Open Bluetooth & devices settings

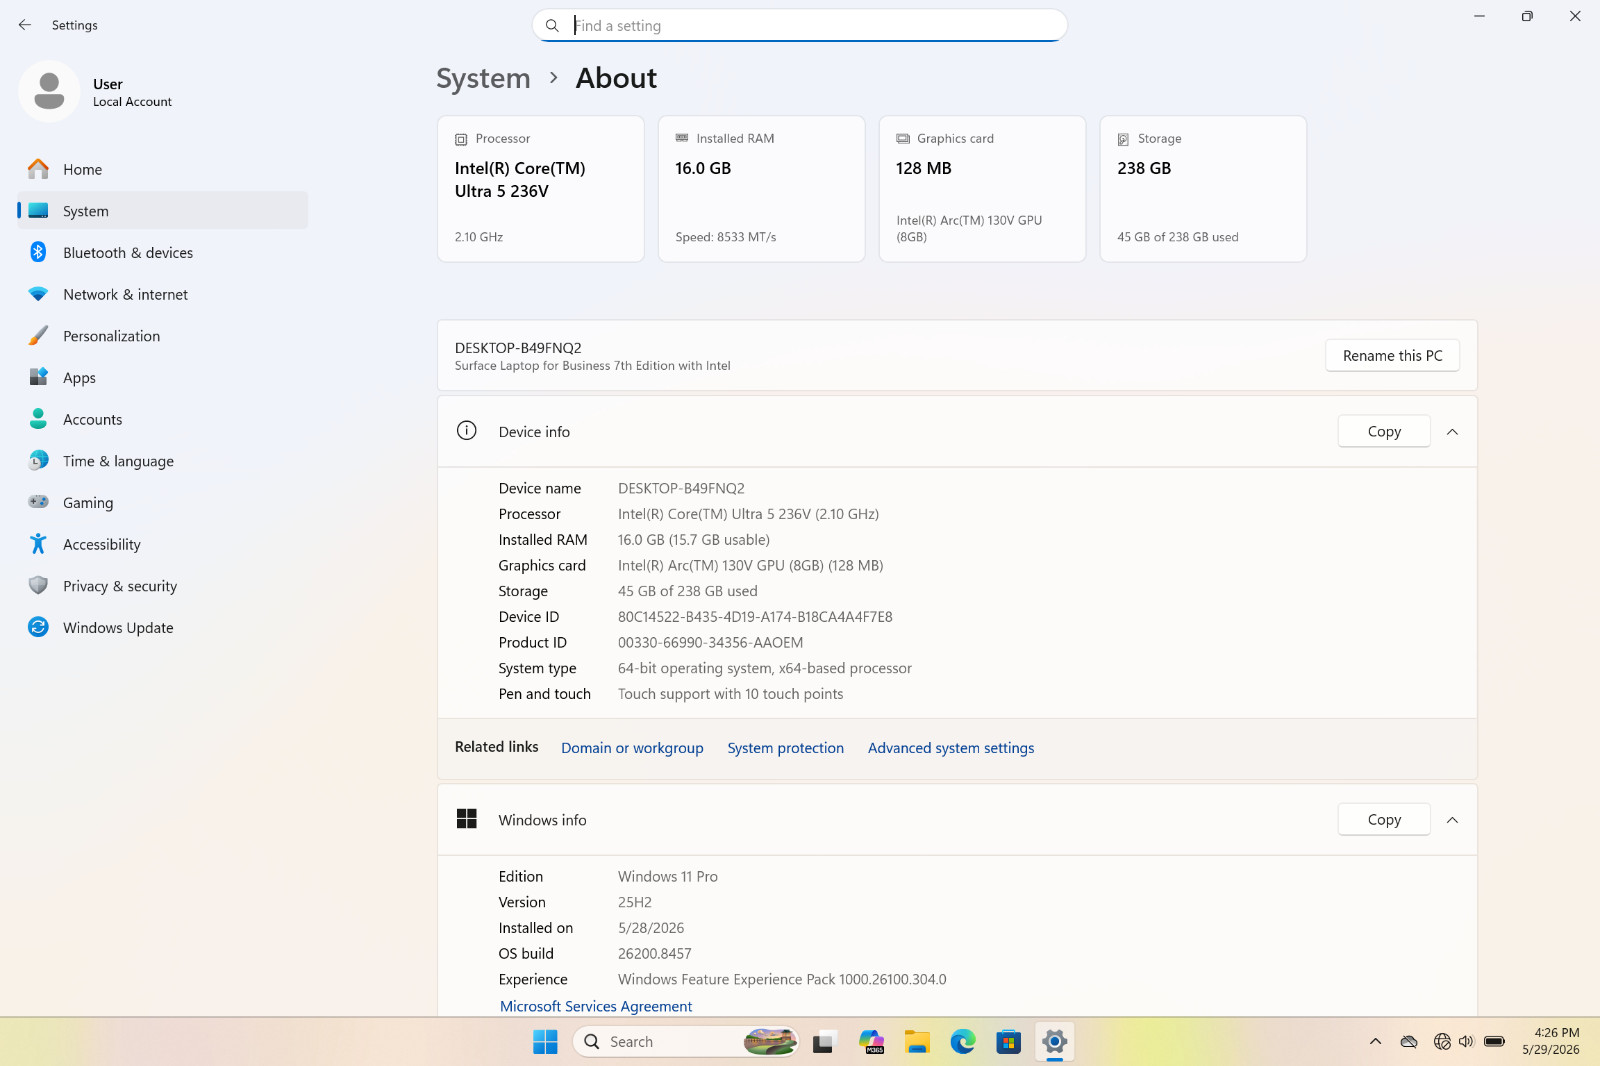point(163,253)
